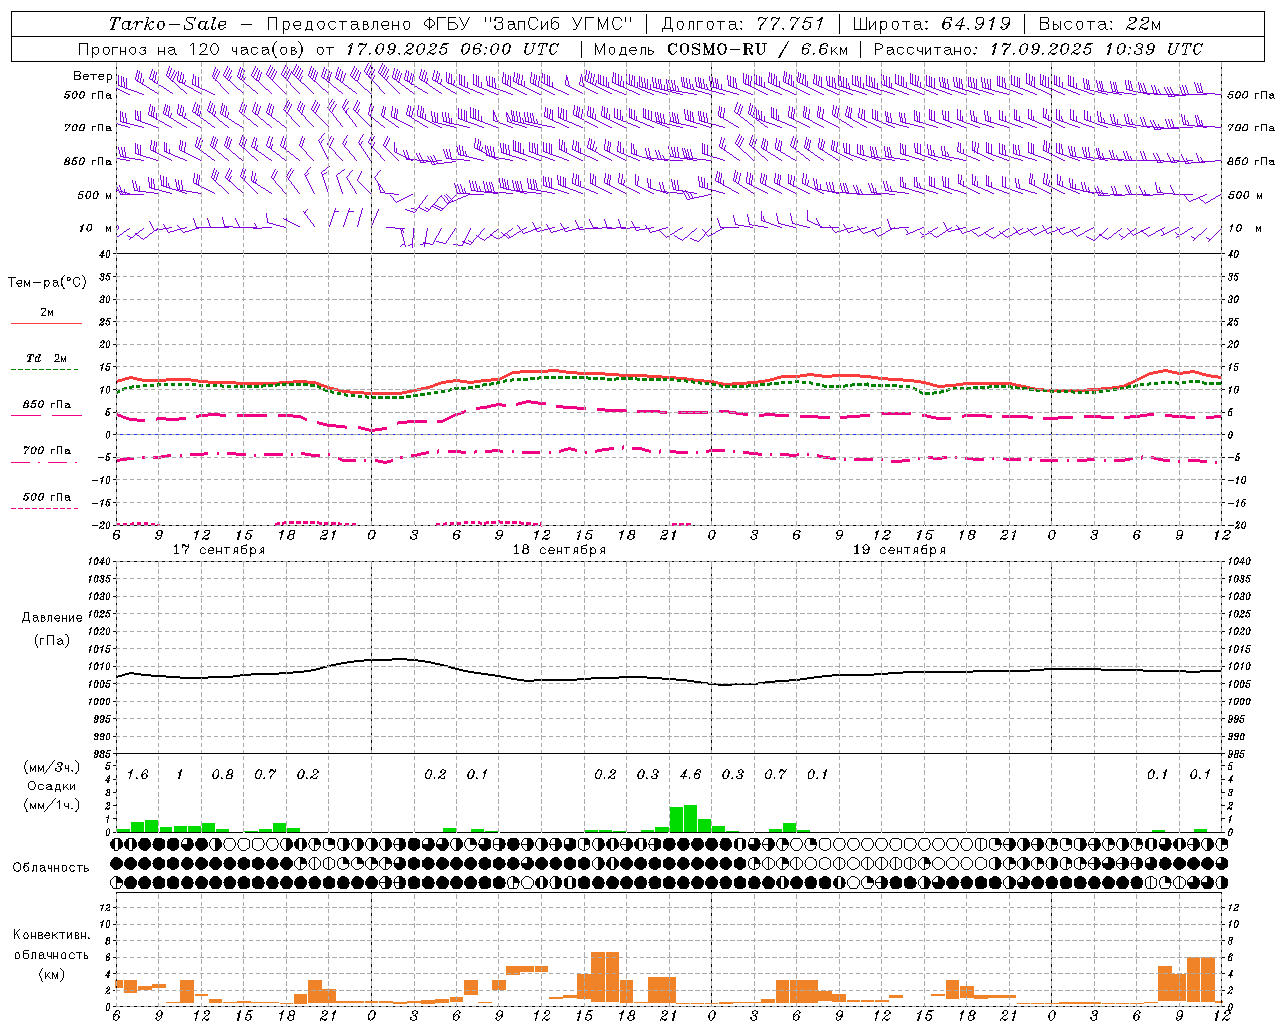Click the "Td 2м" legend label
The image size is (1280, 1024).
(46, 358)
